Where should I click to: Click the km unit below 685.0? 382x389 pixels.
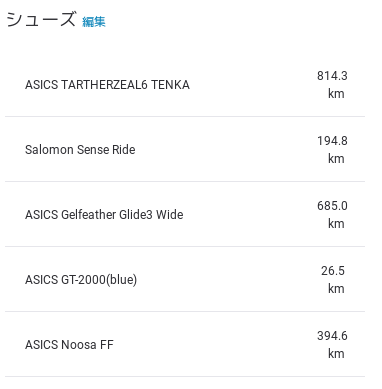[336, 224]
